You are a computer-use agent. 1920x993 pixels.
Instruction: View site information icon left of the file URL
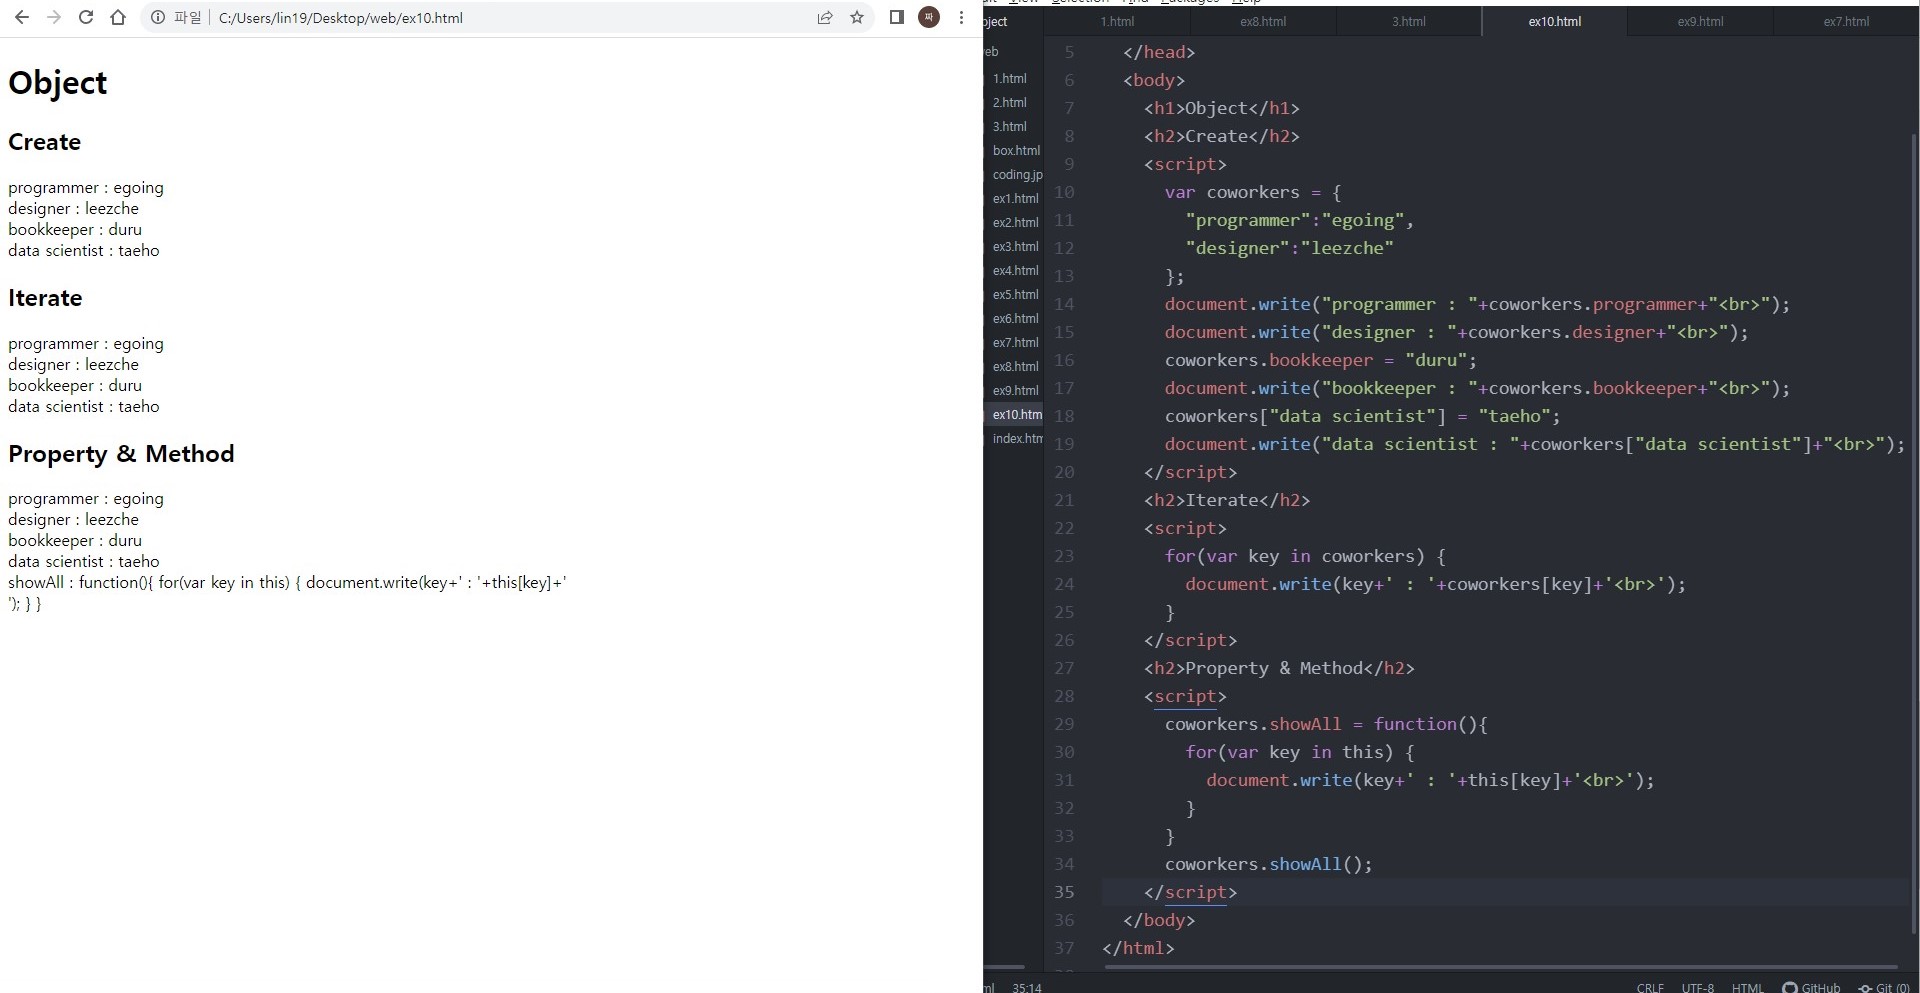click(x=158, y=17)
